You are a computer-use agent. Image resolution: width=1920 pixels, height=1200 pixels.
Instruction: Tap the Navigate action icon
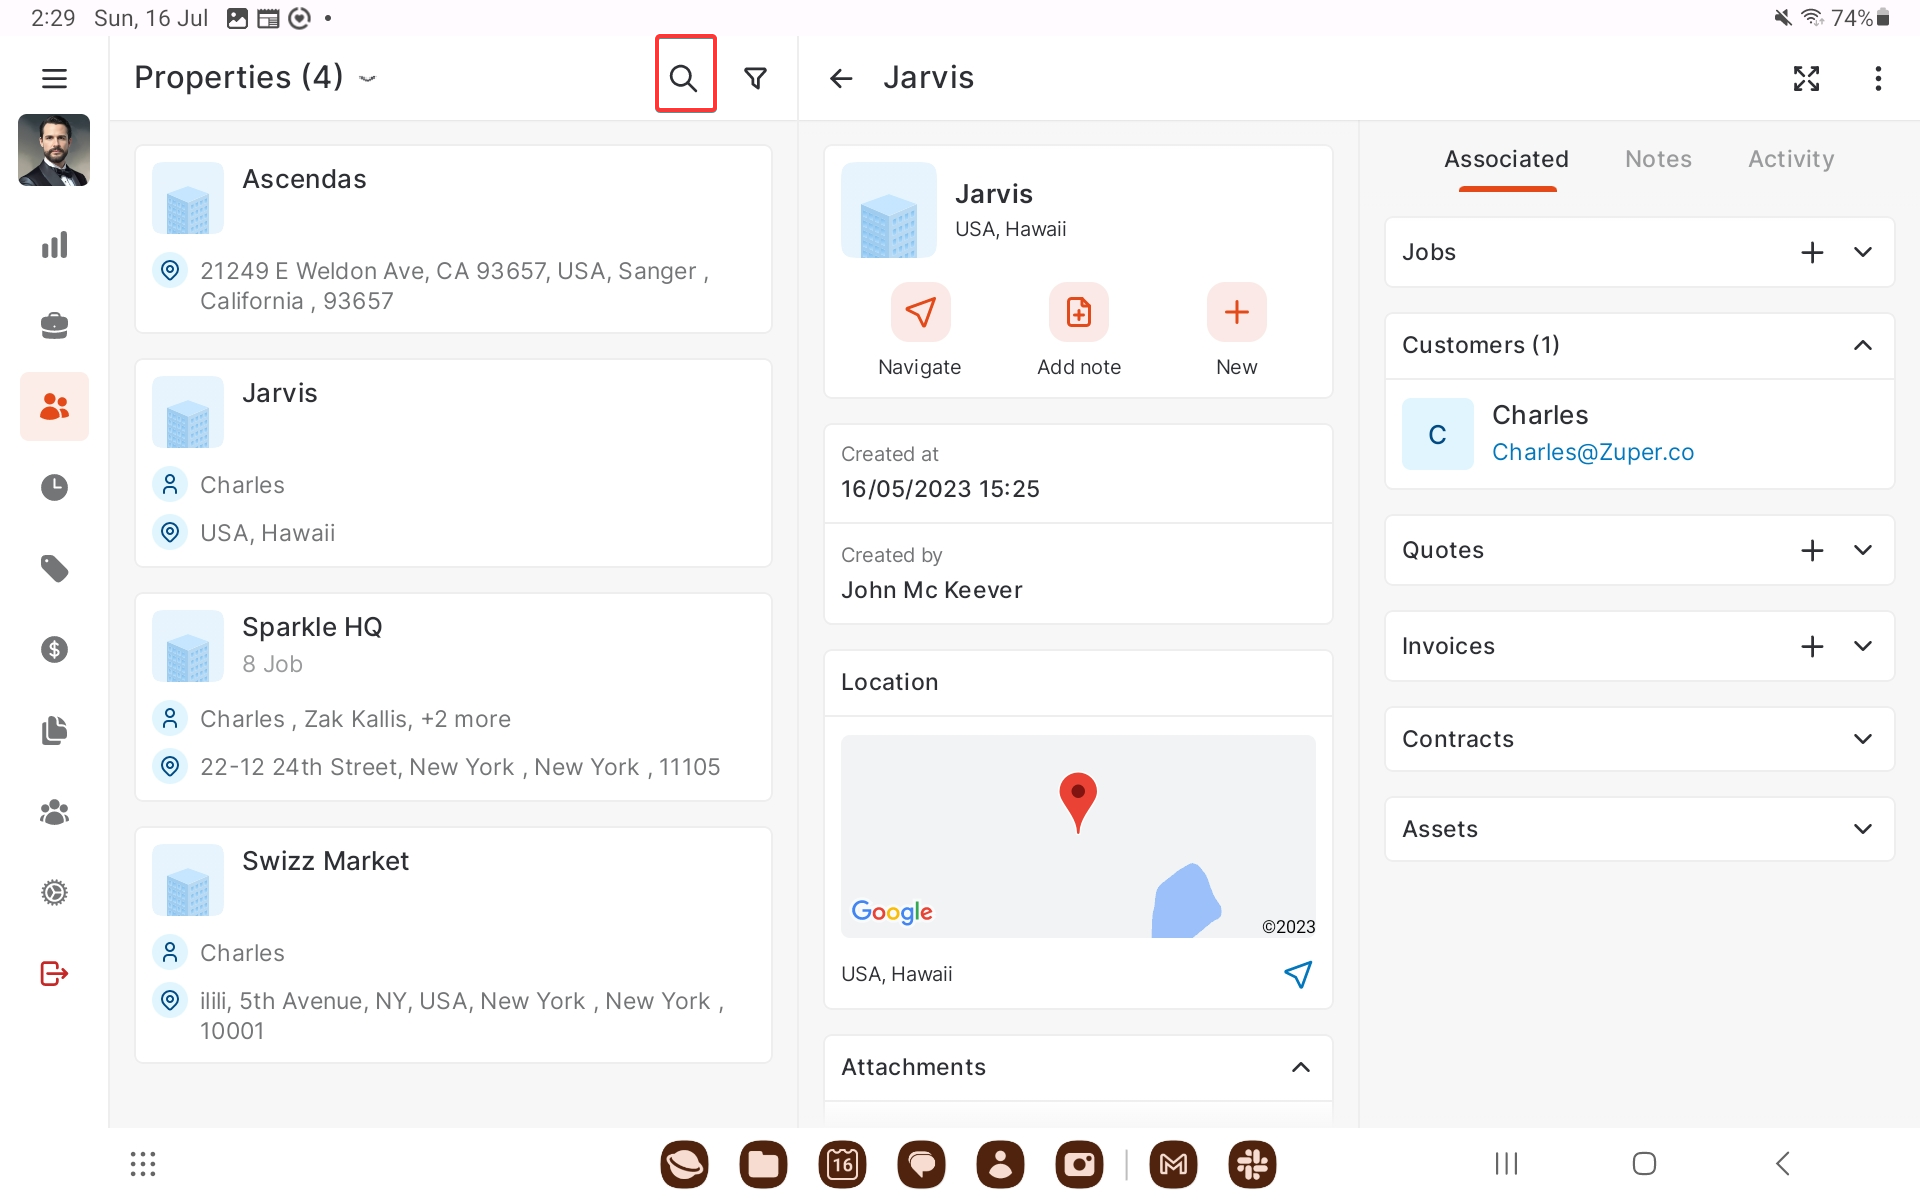click(920, 312)
